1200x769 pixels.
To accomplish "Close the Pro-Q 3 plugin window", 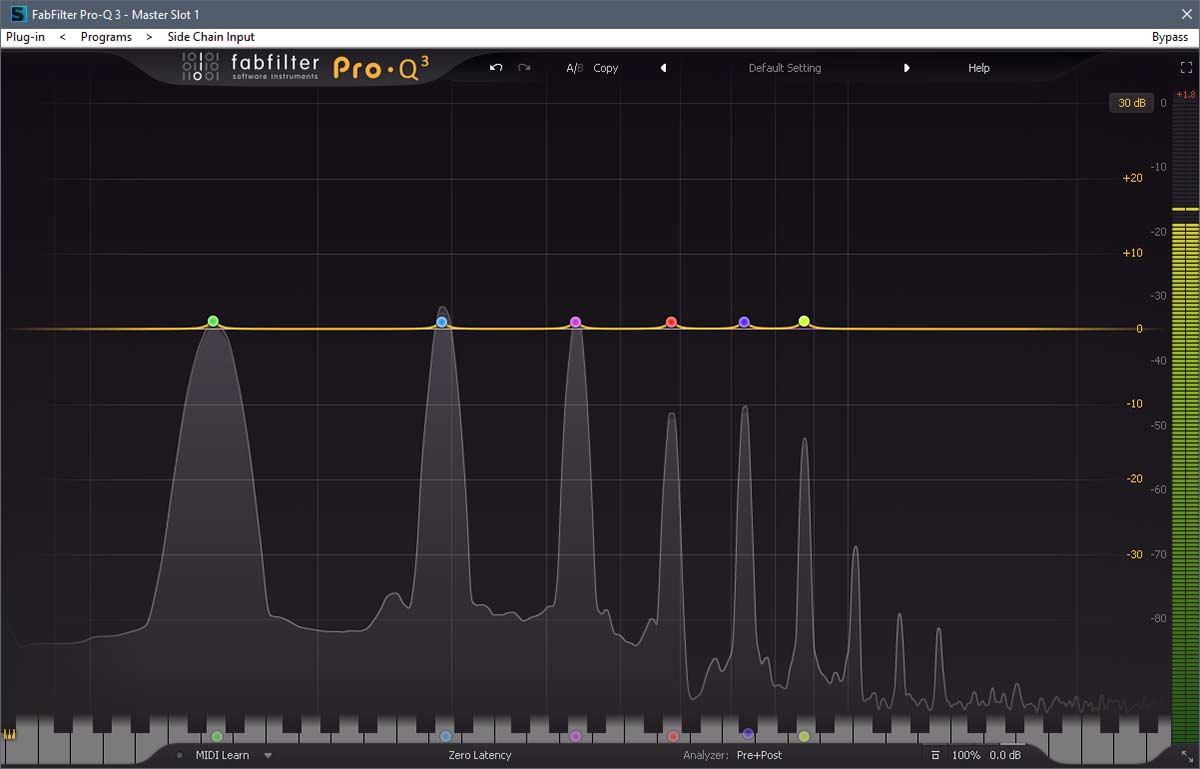I will [1186, 14].
